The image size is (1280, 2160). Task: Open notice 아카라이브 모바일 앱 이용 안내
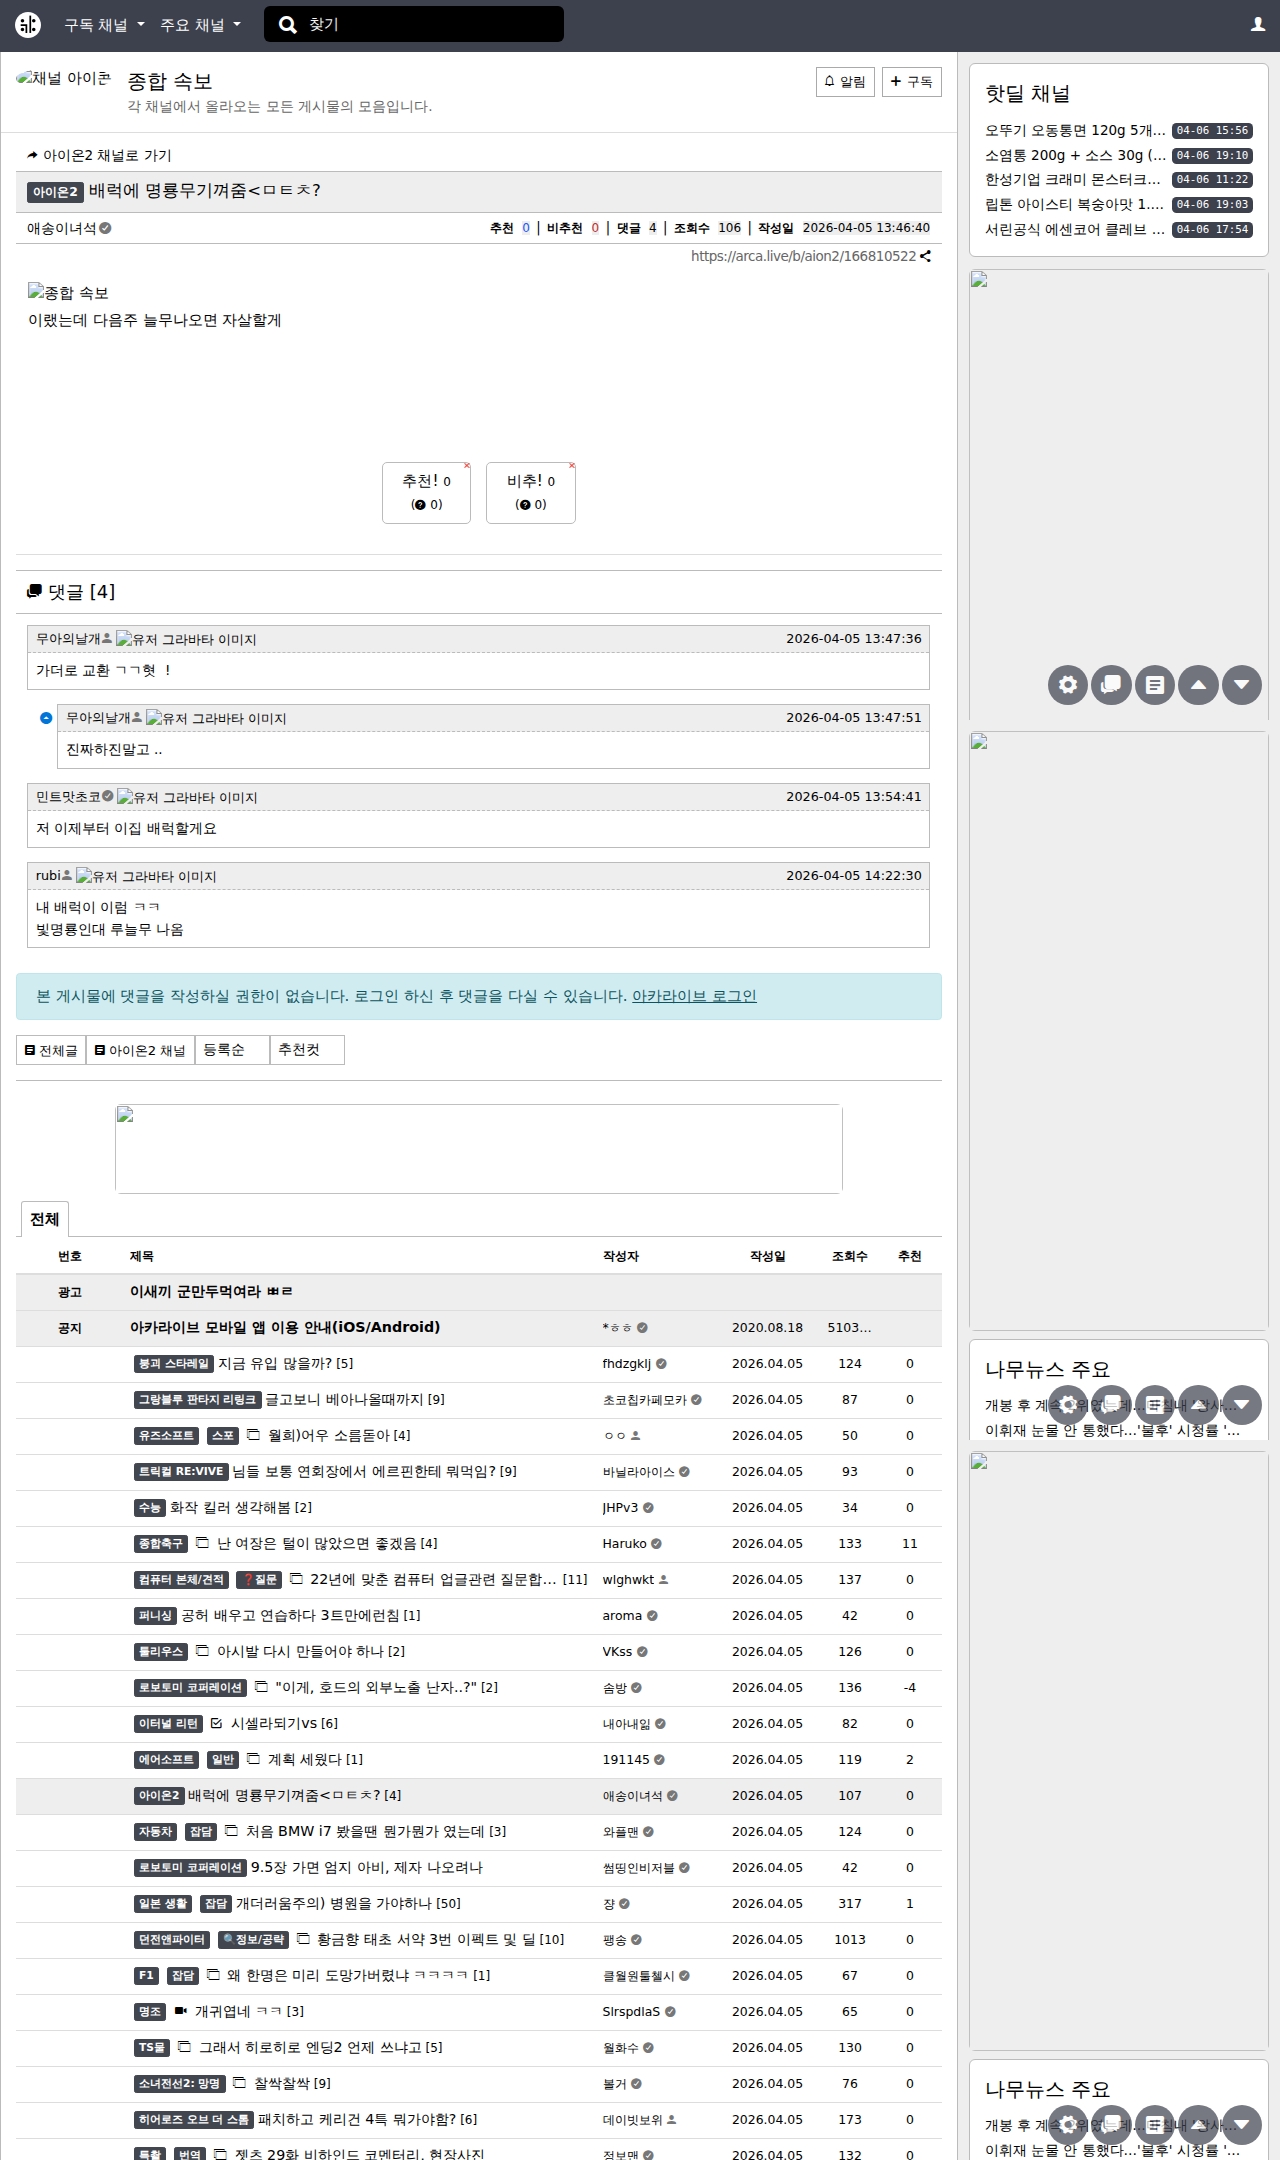click(x=285, y=1327)
